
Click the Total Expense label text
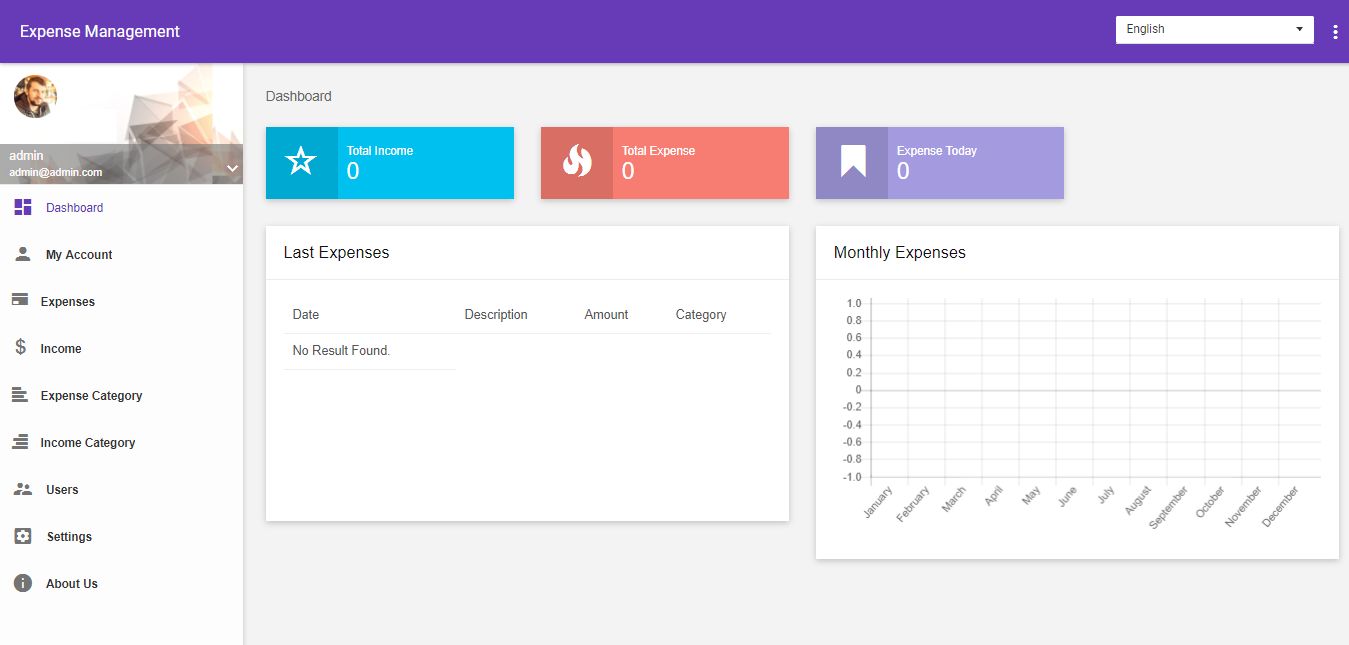[x=658, y=151]
